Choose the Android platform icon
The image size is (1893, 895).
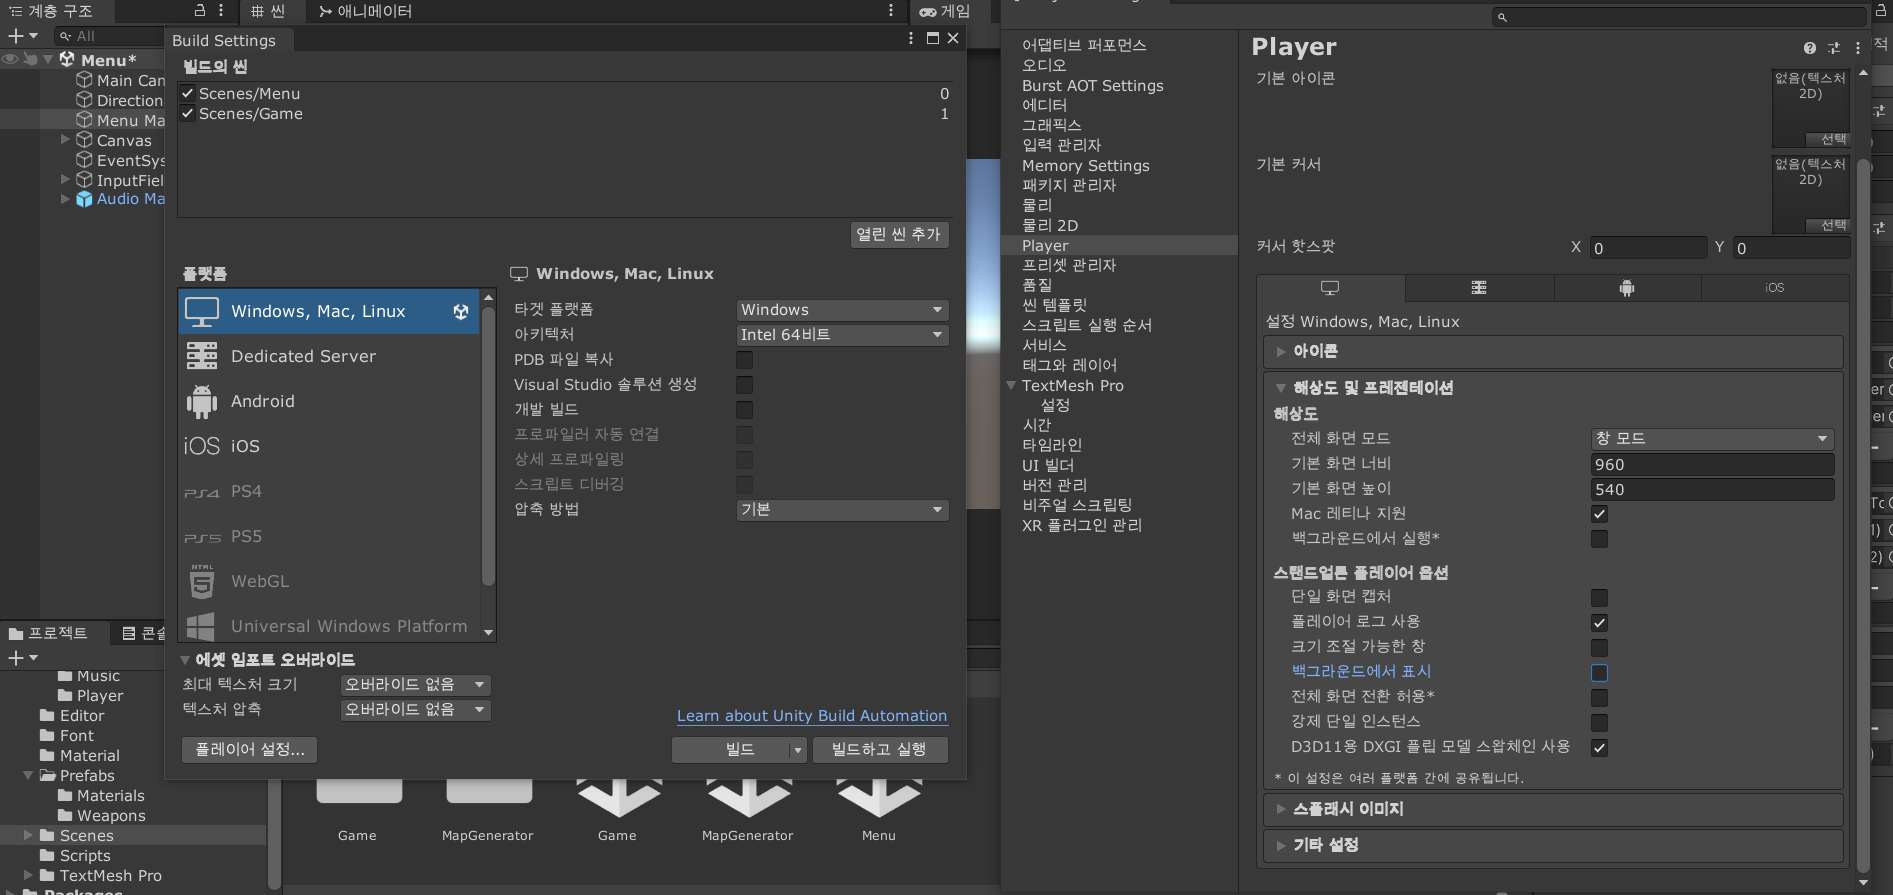201,401
